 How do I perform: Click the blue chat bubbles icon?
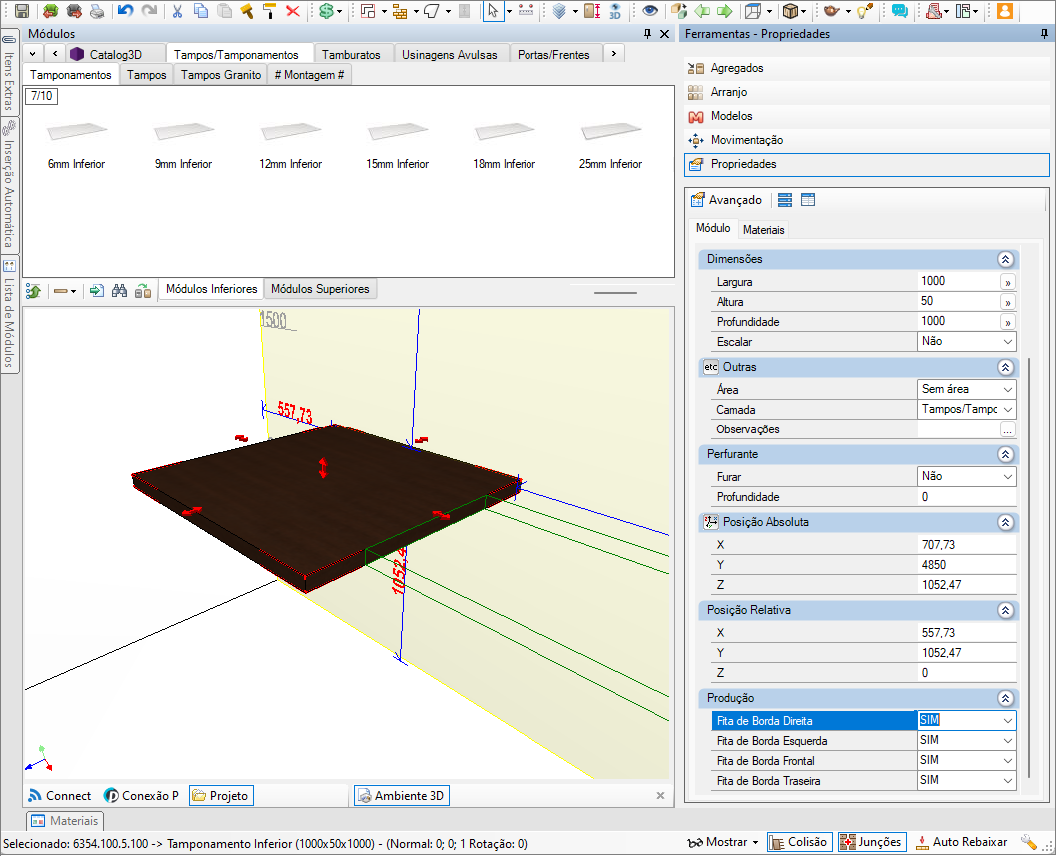click(x=899, y=11)
